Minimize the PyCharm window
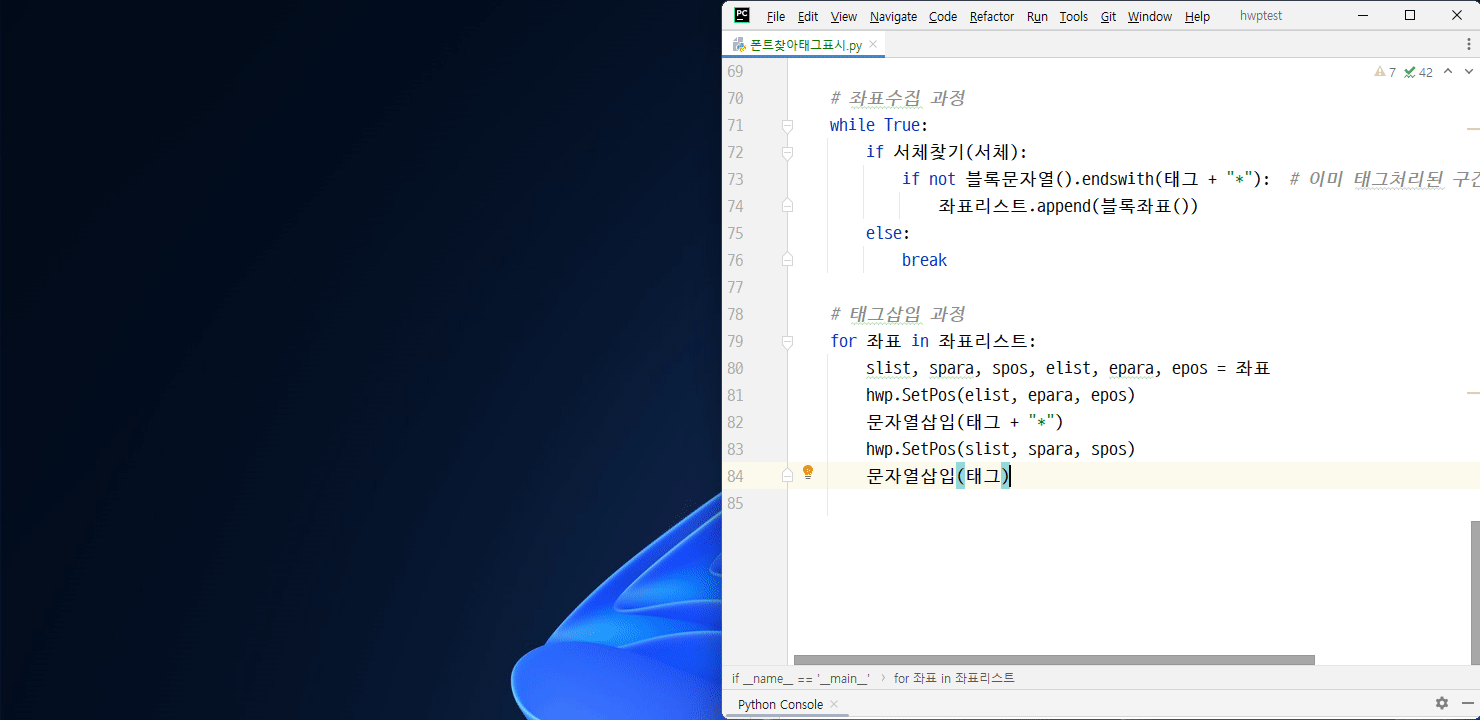1480x720 pixels. [x=1363, y=15]
